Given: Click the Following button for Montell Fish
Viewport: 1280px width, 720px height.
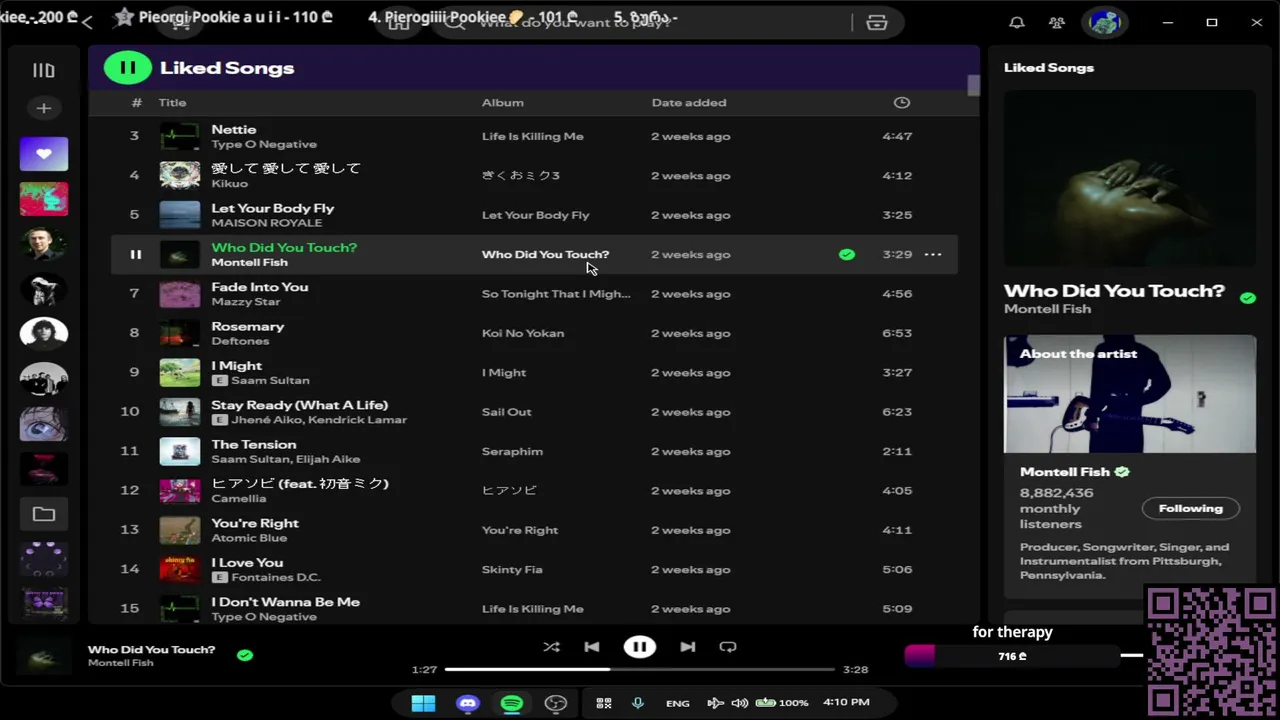Looking at the screenshot, I should (x=1191, y=508).
